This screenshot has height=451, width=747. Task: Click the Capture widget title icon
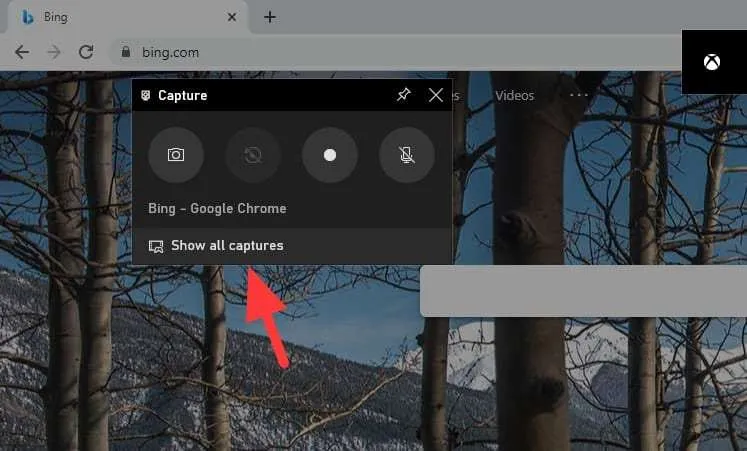146,95
